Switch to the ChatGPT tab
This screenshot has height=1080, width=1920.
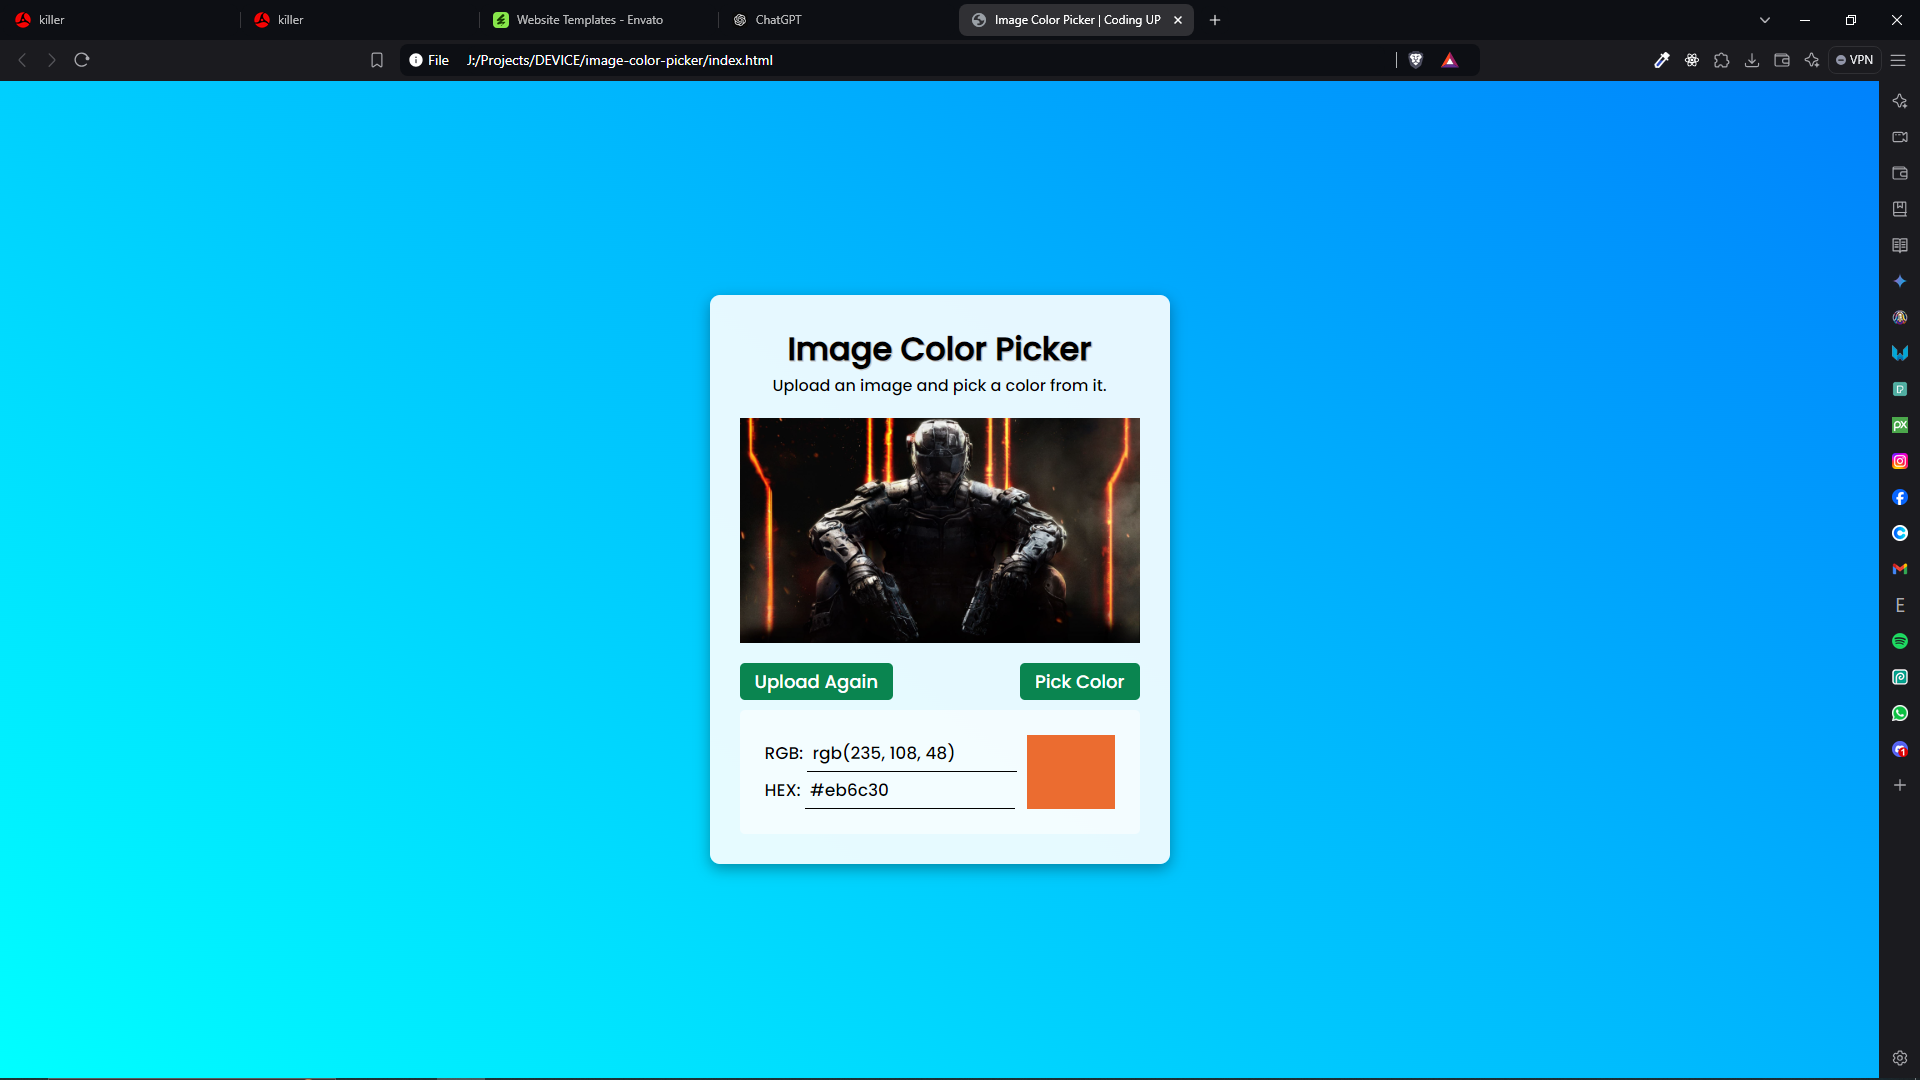click(x=838, y=20)
